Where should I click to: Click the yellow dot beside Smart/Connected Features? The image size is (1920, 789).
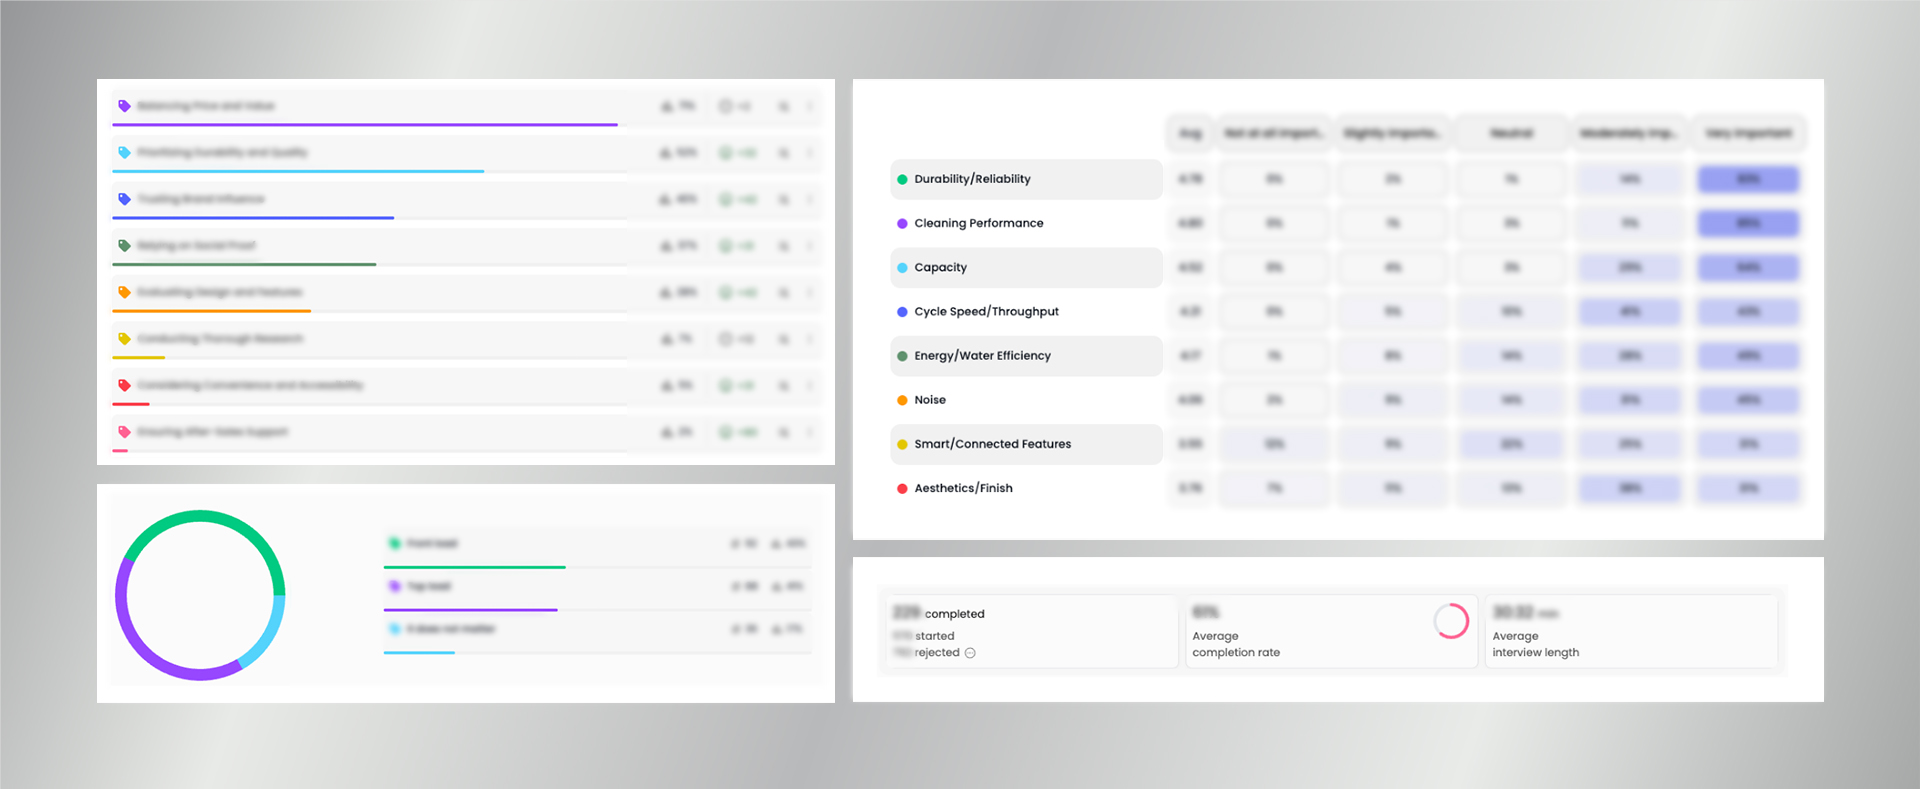pyautogui.click(x=902, y=444)
